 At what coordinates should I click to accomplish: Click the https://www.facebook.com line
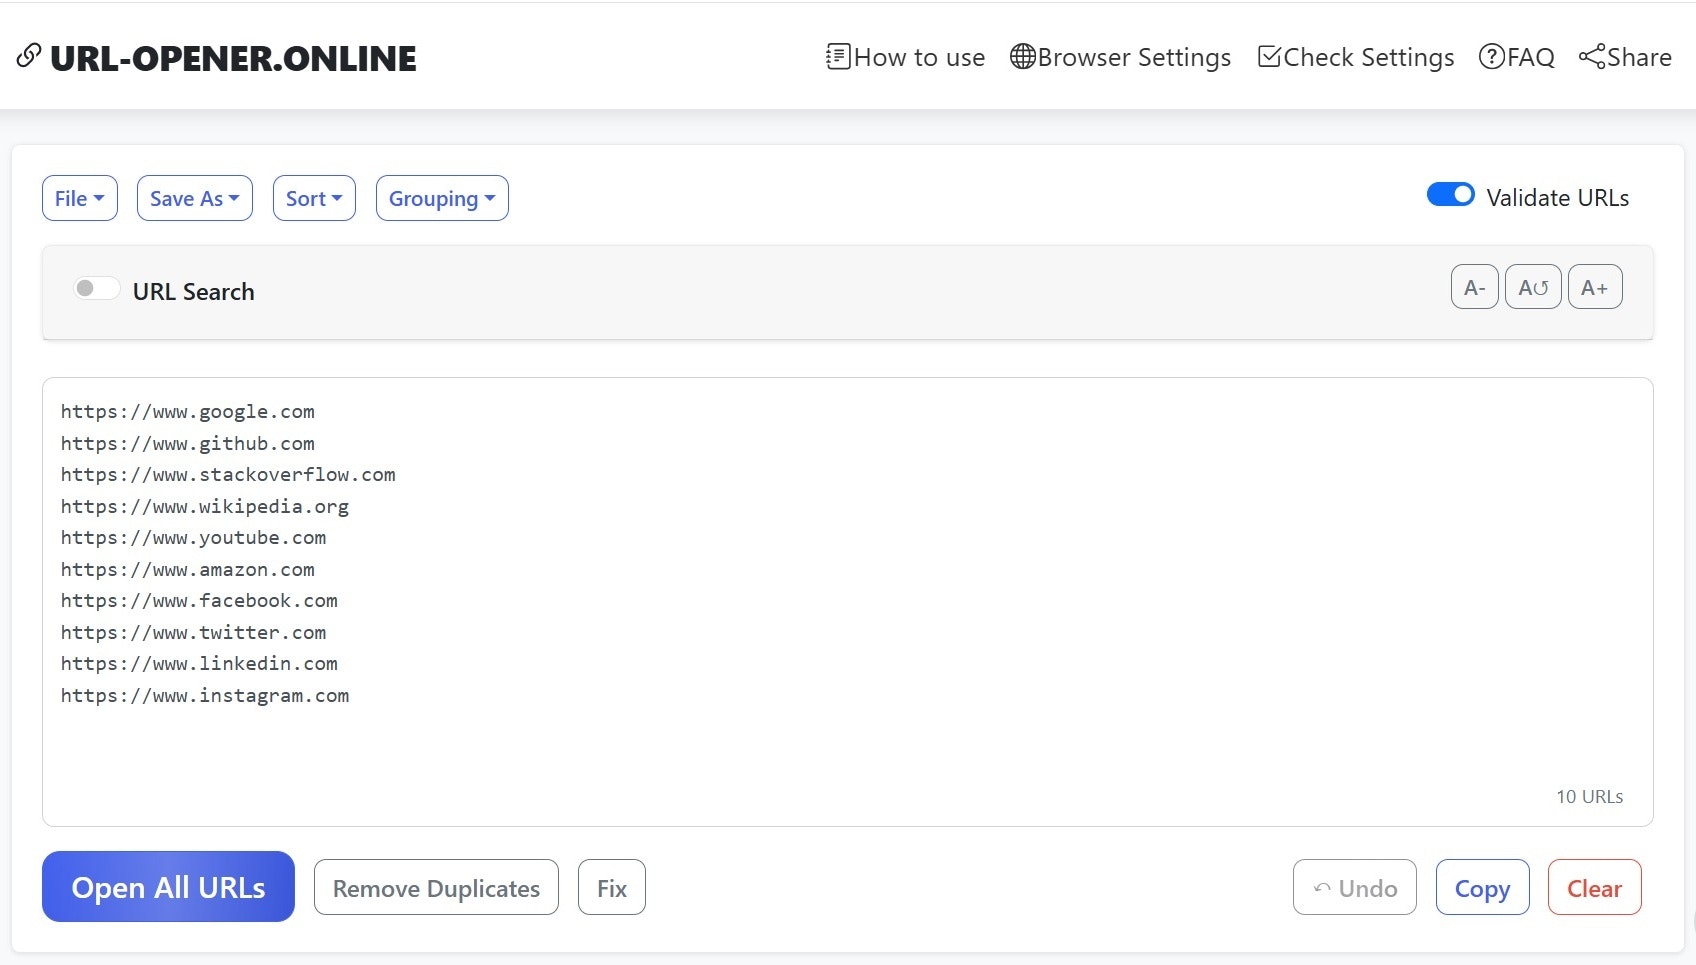(x=199, y=601)
